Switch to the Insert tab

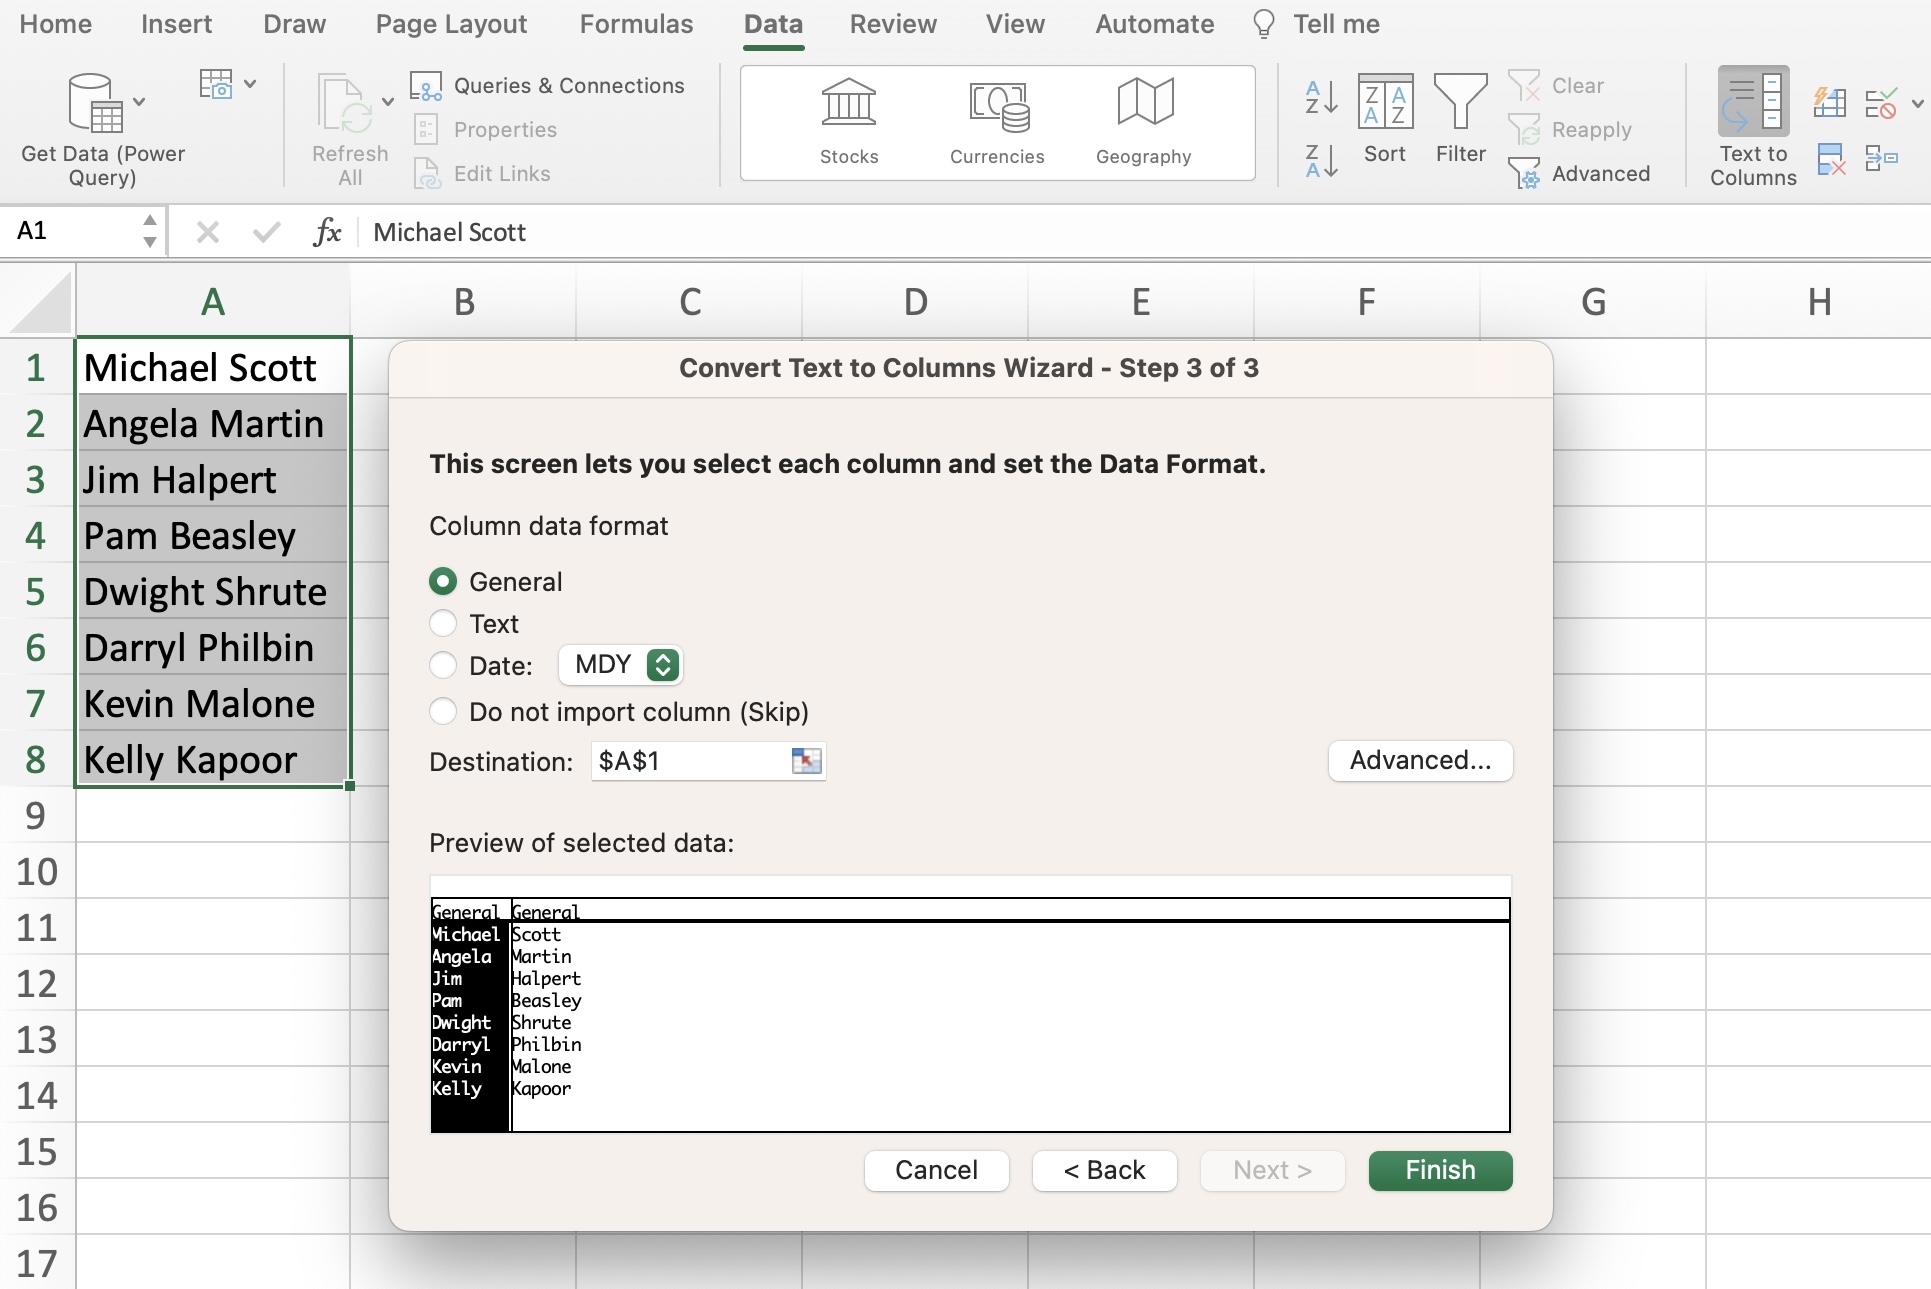coord(176,24)
